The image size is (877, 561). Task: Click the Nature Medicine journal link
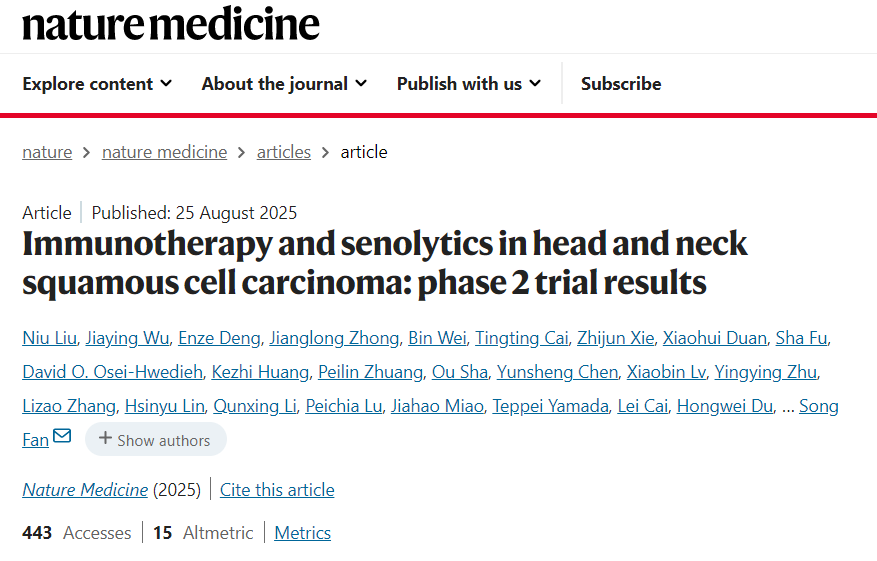click(85, 490)
